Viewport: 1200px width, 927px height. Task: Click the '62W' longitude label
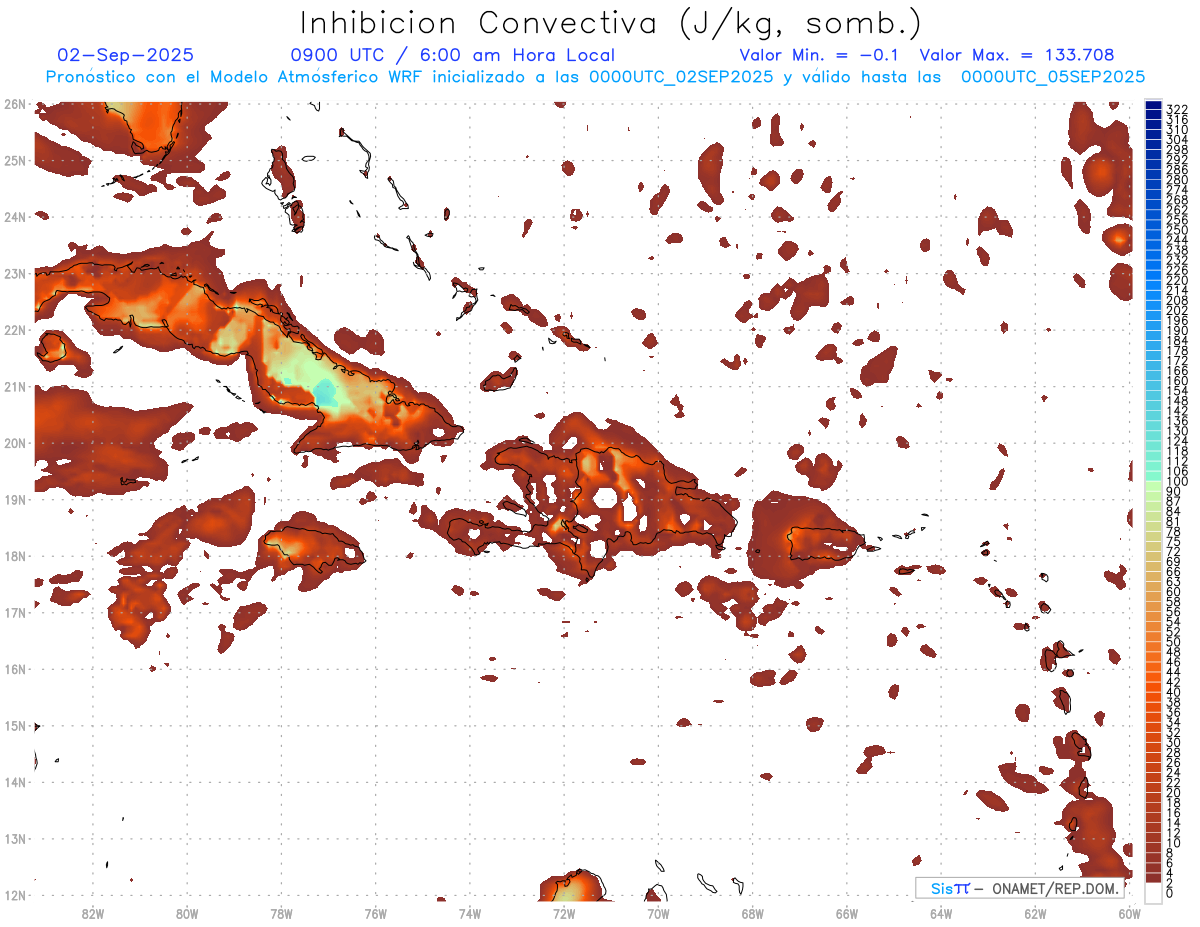[1035, 913]
